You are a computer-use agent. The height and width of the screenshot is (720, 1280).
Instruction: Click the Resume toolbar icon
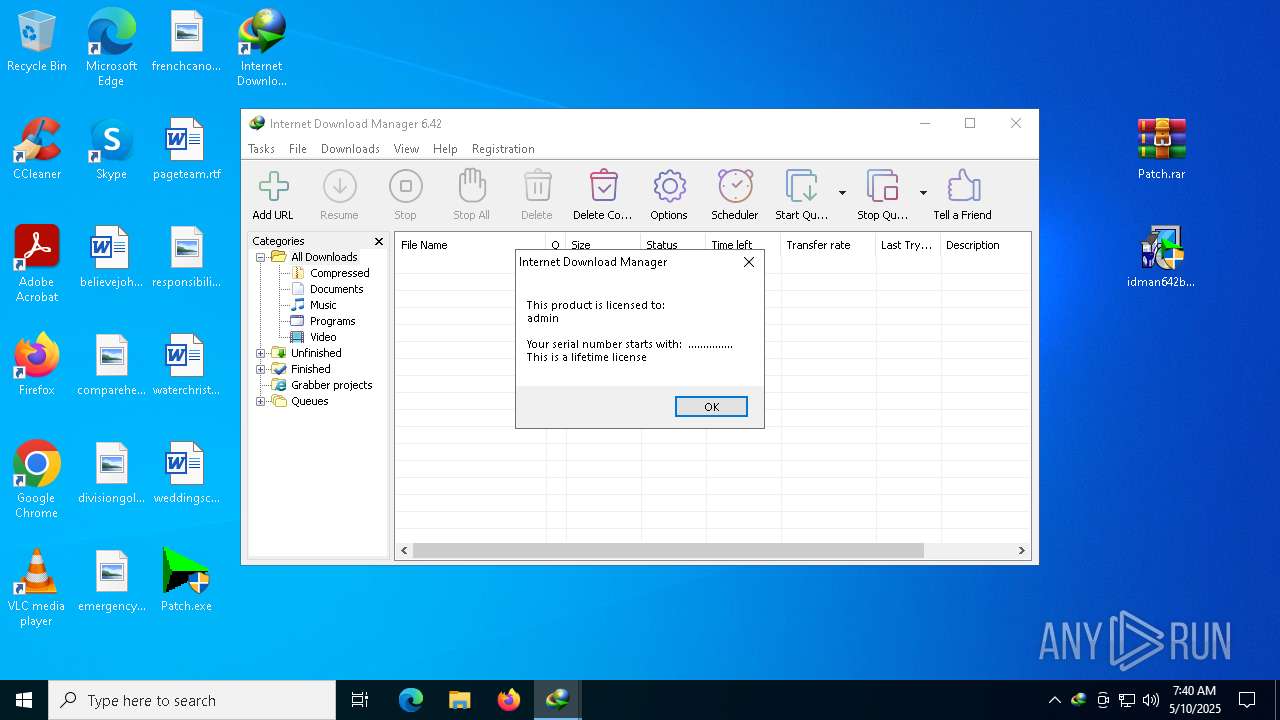pos(339,194)
